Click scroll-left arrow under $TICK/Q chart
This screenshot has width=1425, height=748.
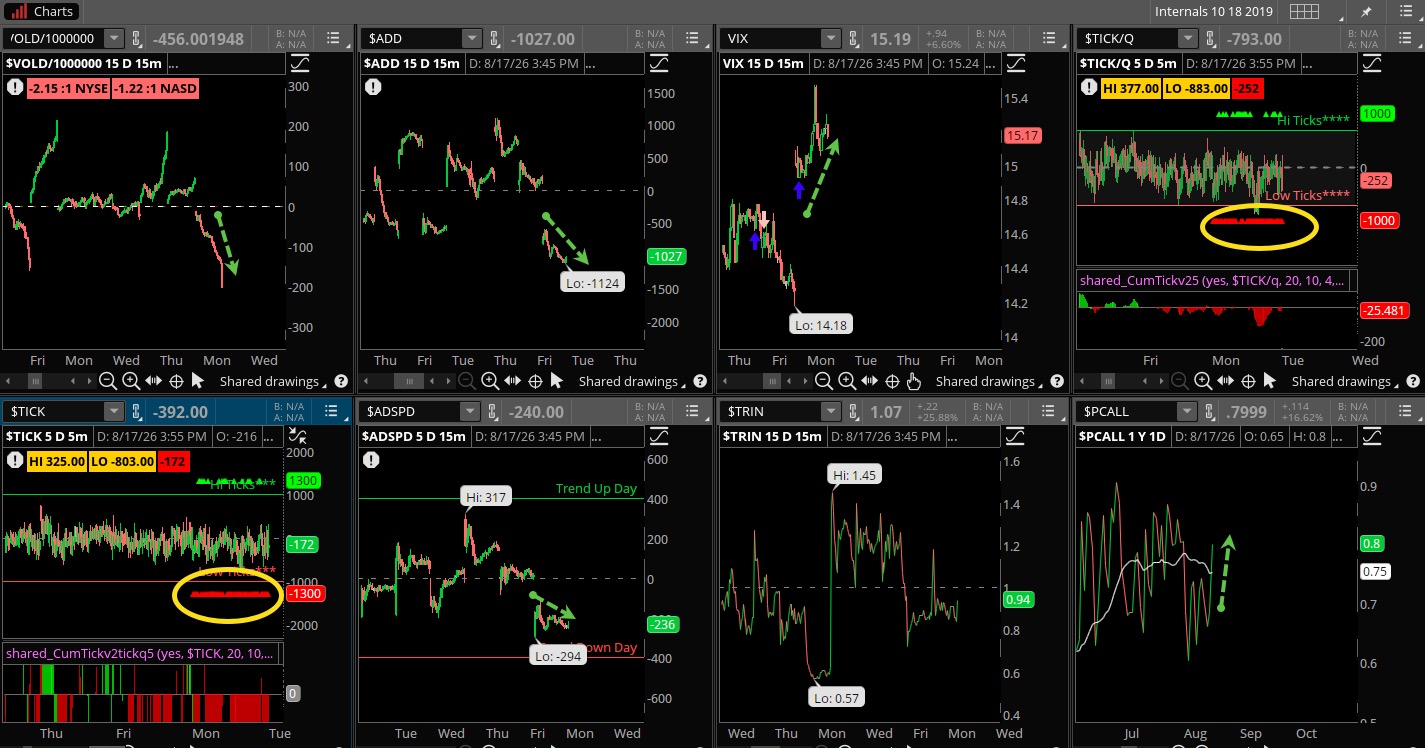click(x=1080, y=381)
